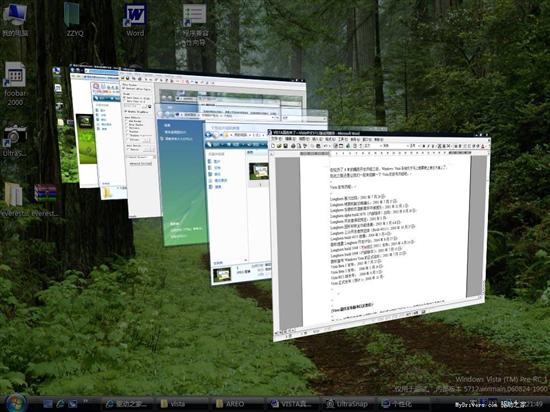Open the foobar2000 desktop shortcut
Image resolution: width=550 pixels, height=412 pixels.
(x=15, y=83)
